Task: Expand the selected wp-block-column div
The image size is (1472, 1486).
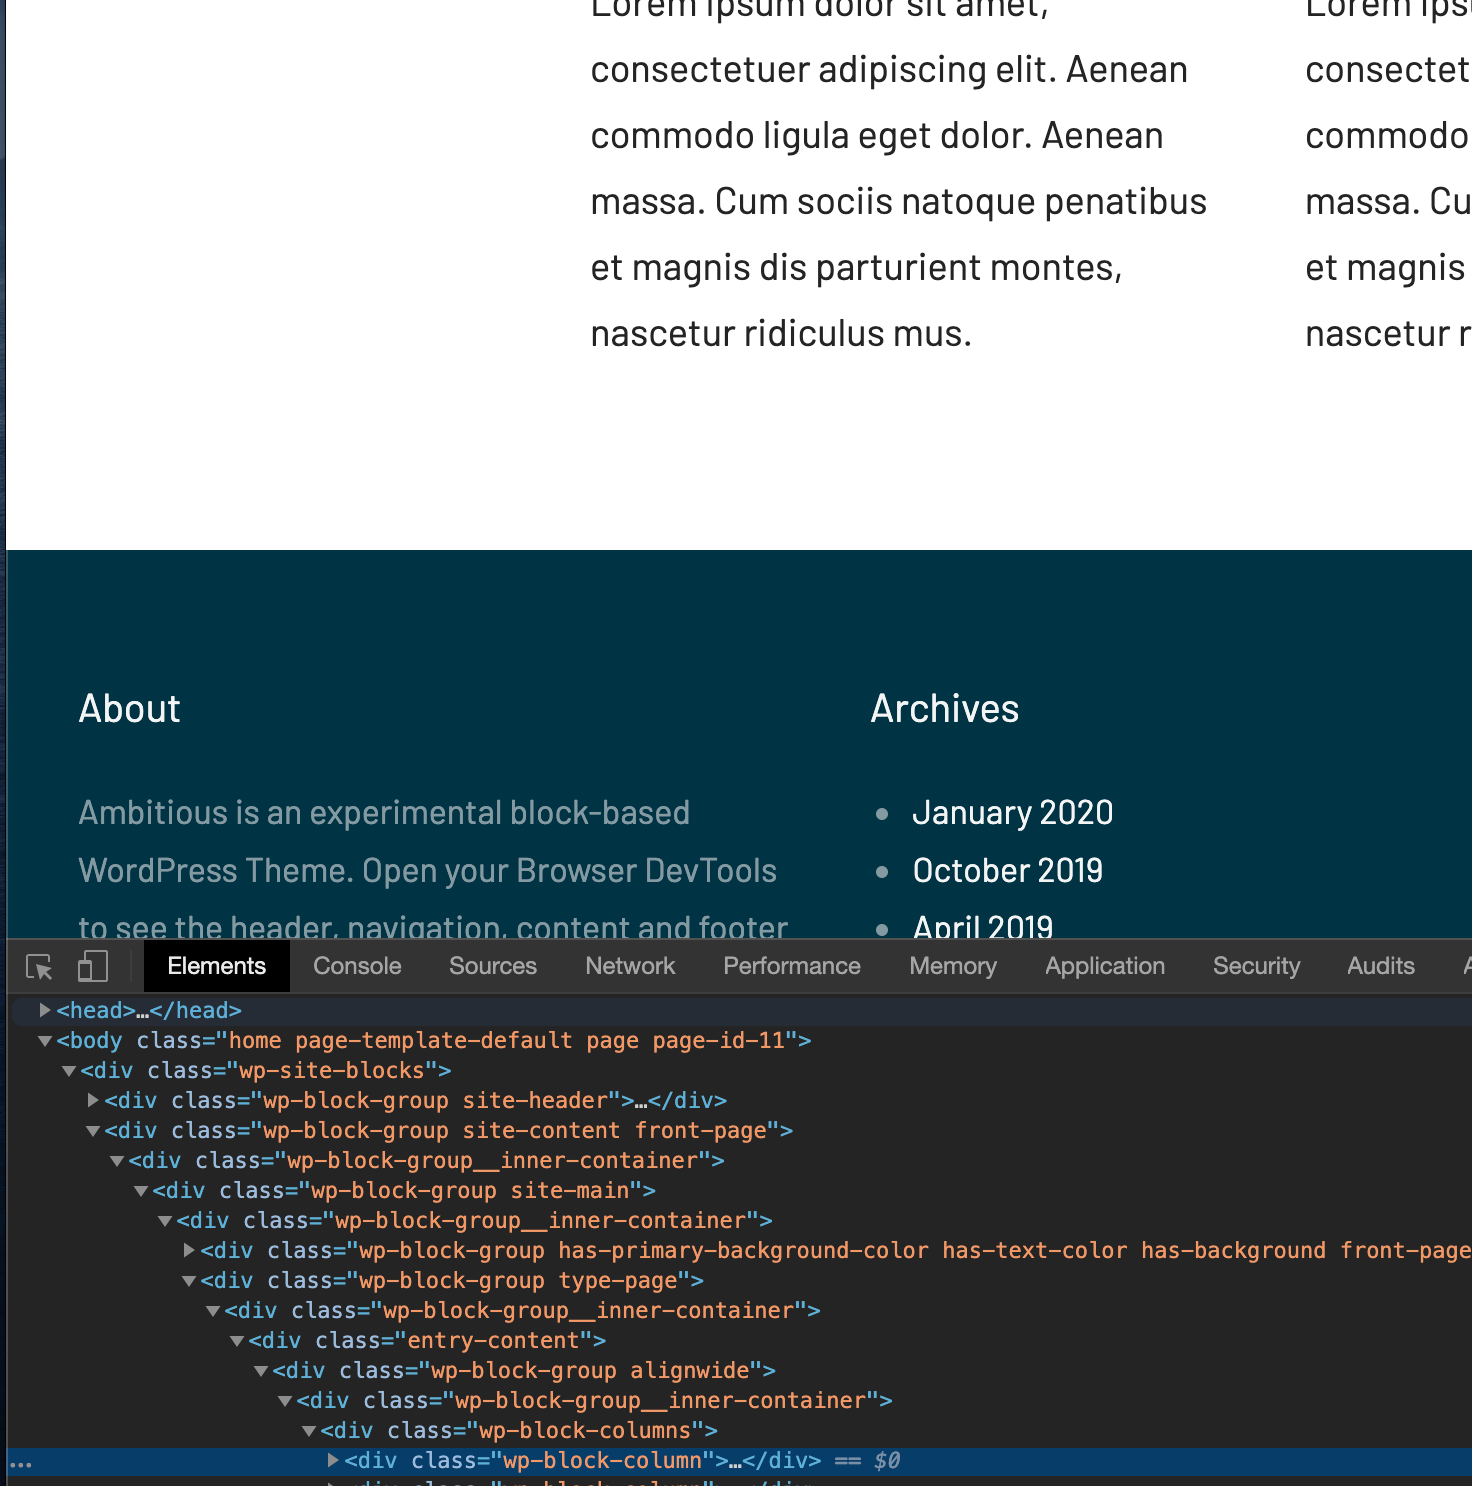Action: click(x=333, y=1460)
